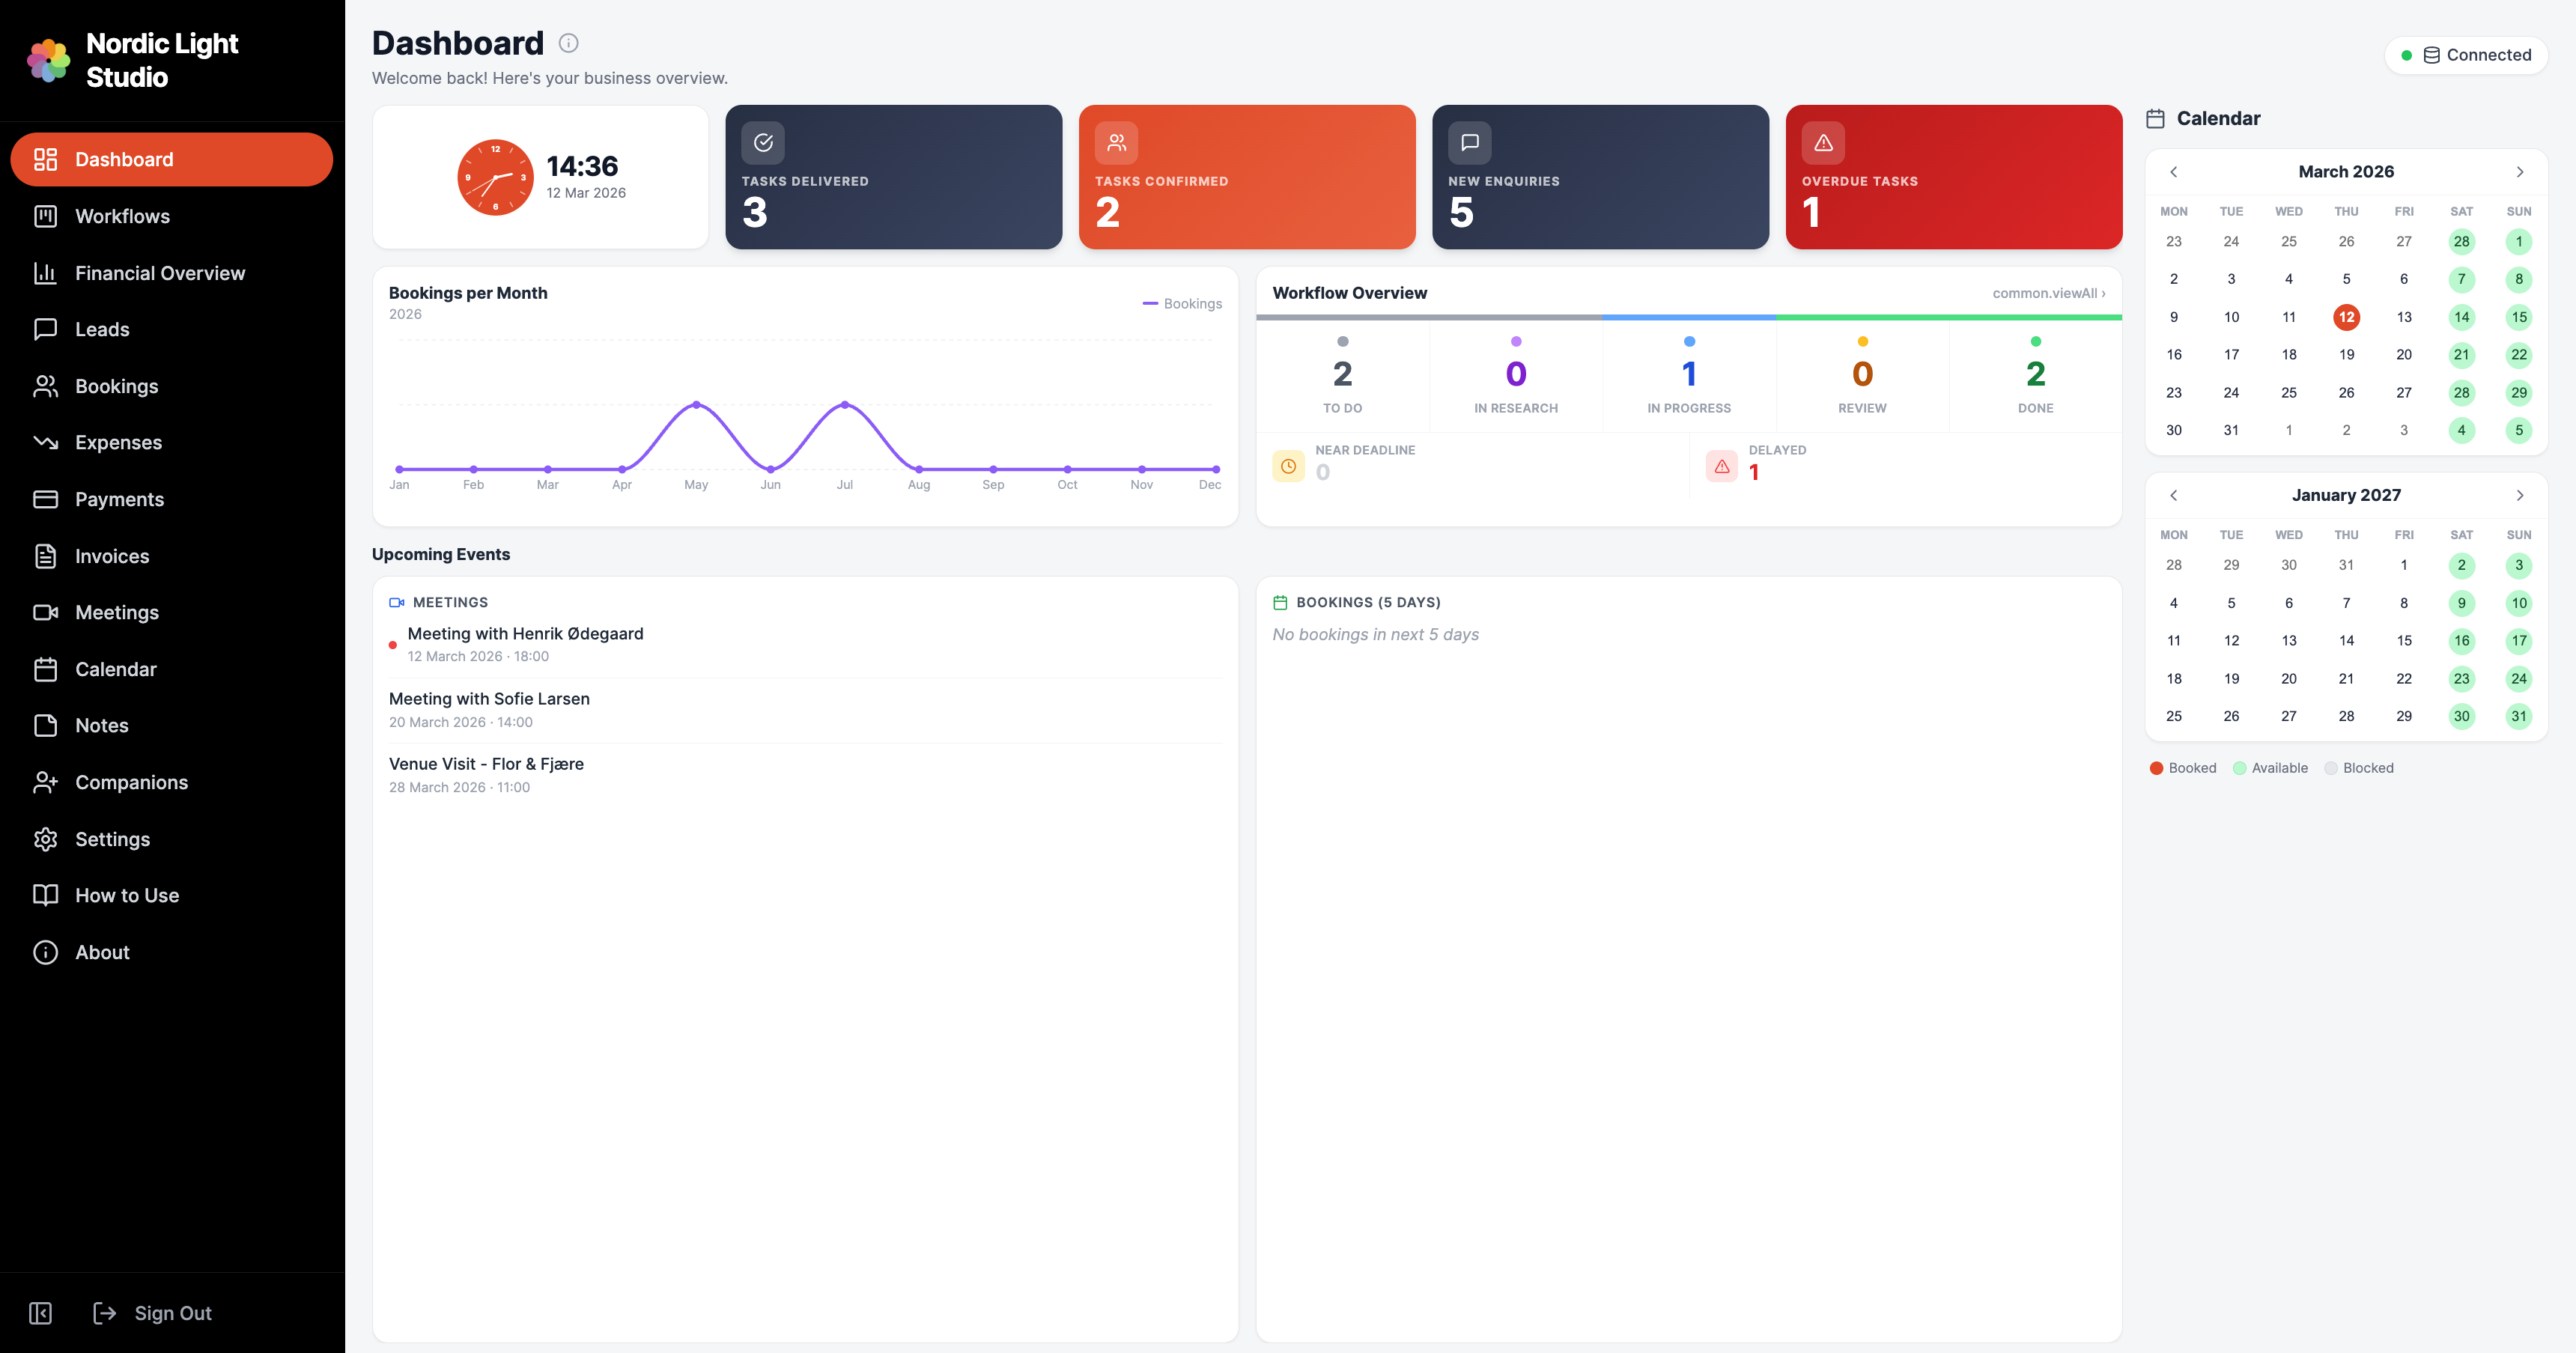Open Meetings via the video camera icon
Viewport: 2576px width, 1353px height.
click(46, 612)
